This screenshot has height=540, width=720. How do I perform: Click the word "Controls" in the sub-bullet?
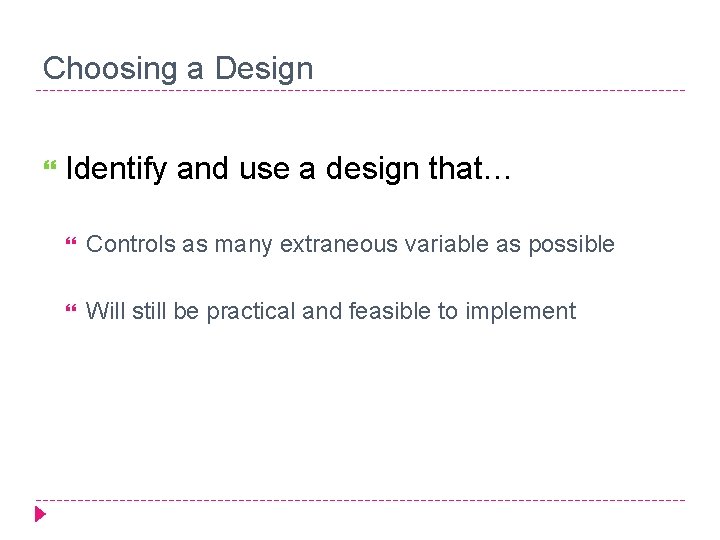tap(130, 244)
